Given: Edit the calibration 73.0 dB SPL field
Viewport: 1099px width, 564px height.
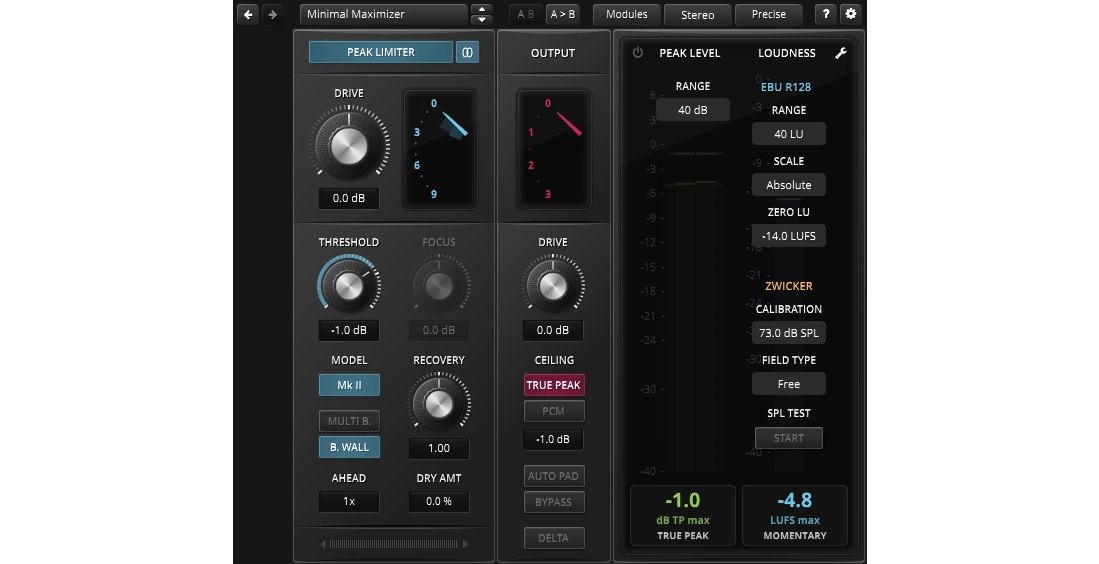Looking at the screenshot, I should coord(789,333).
